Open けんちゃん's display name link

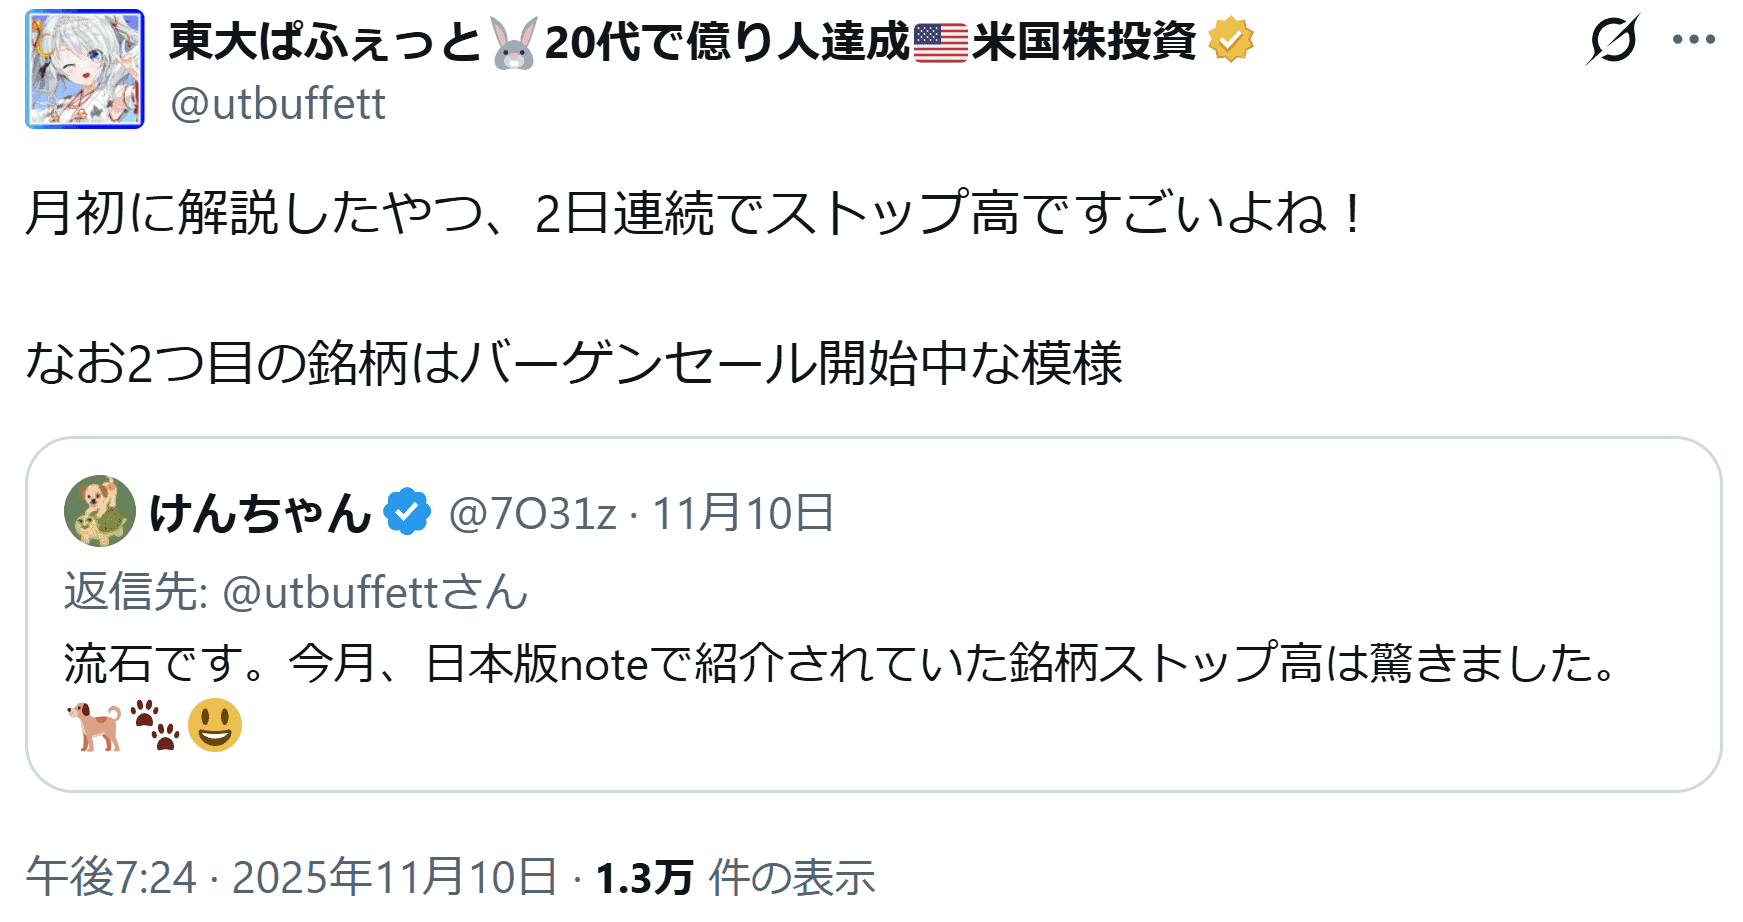click(x=260, y=513)
